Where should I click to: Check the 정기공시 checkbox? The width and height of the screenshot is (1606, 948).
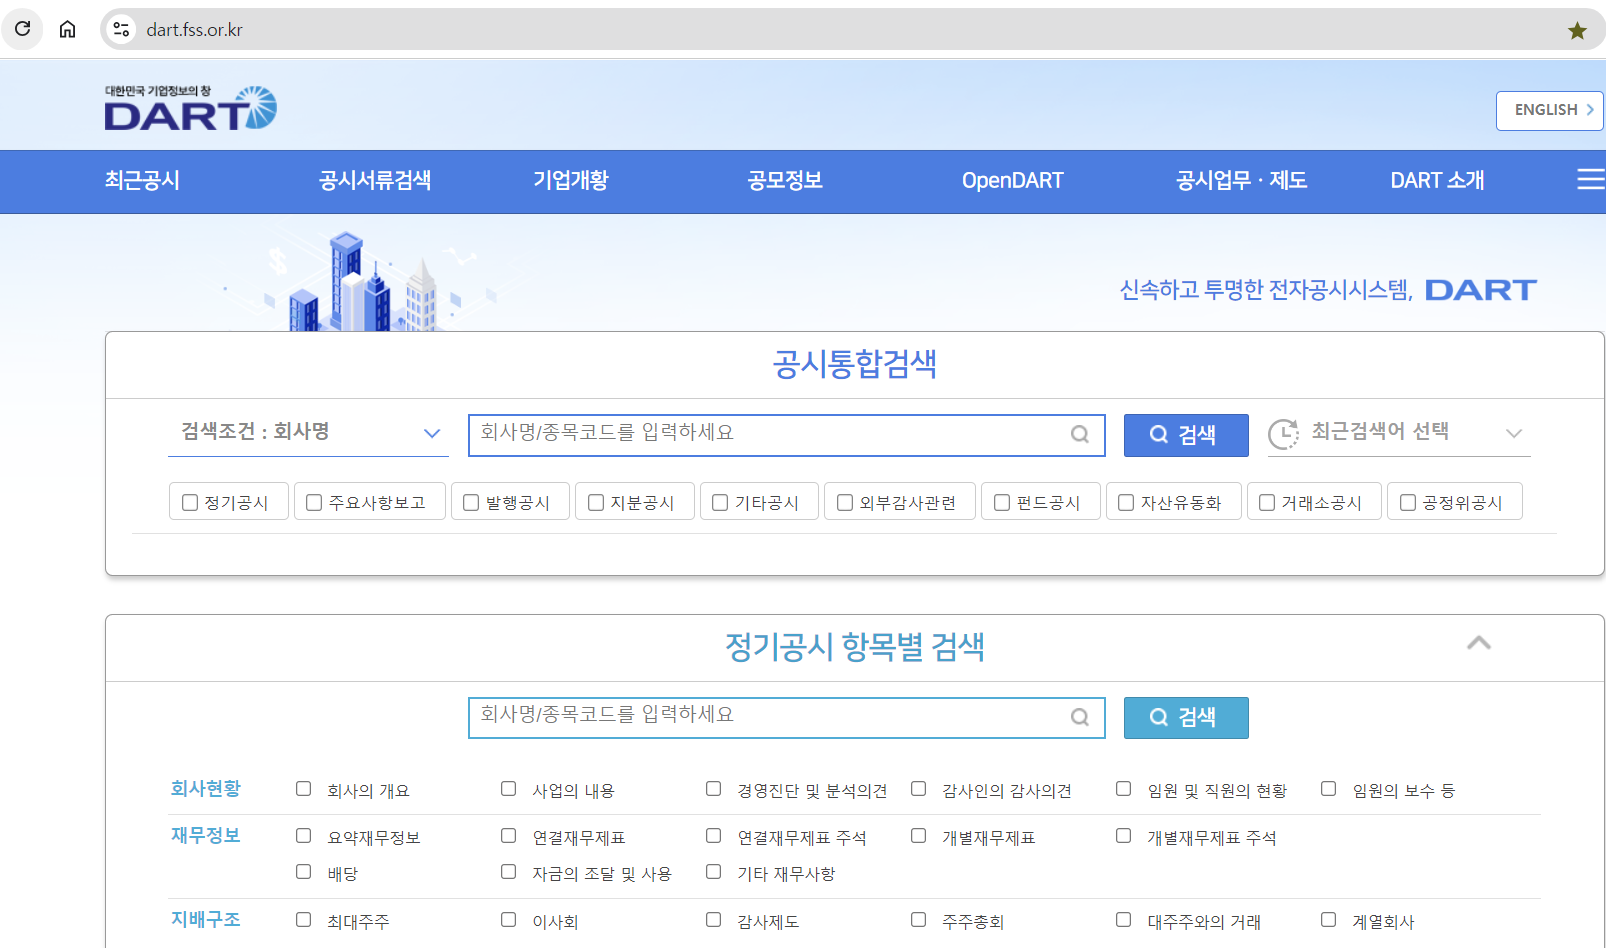(190, 502)
